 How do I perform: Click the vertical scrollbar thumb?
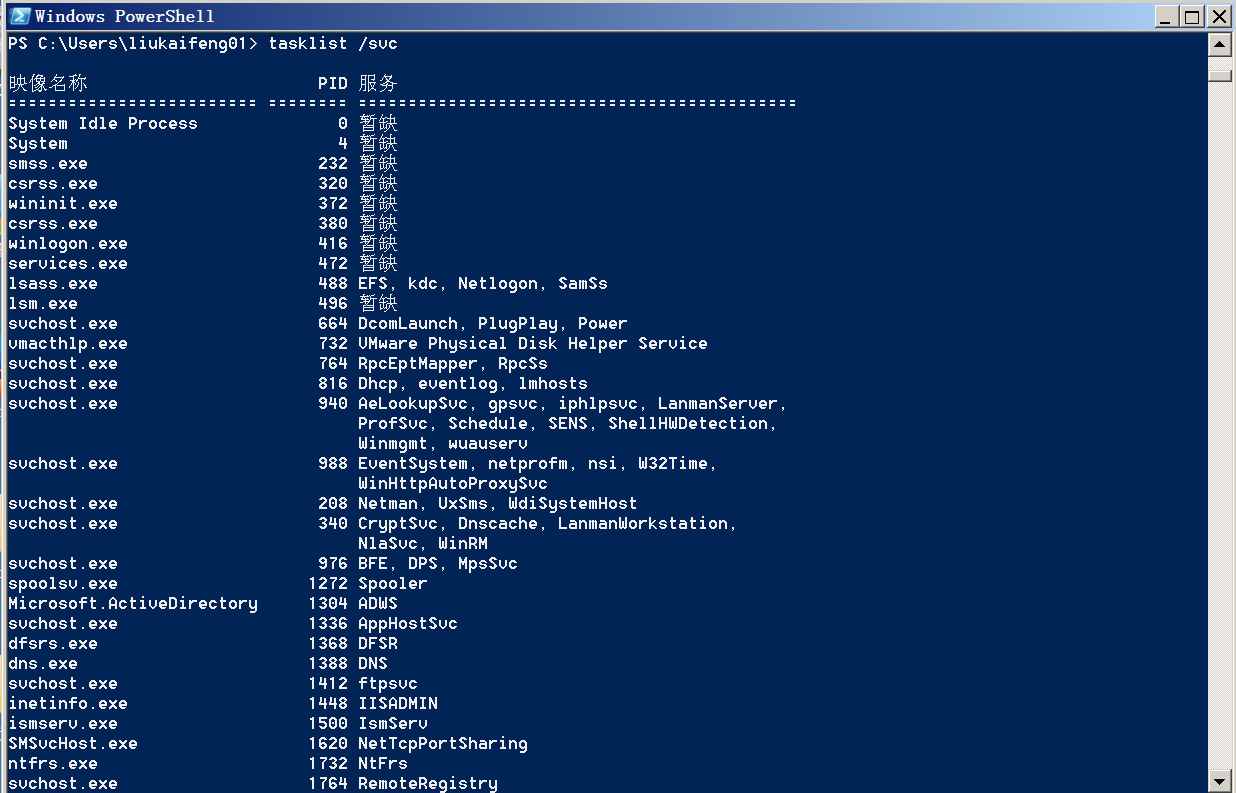click(1219, 74)
